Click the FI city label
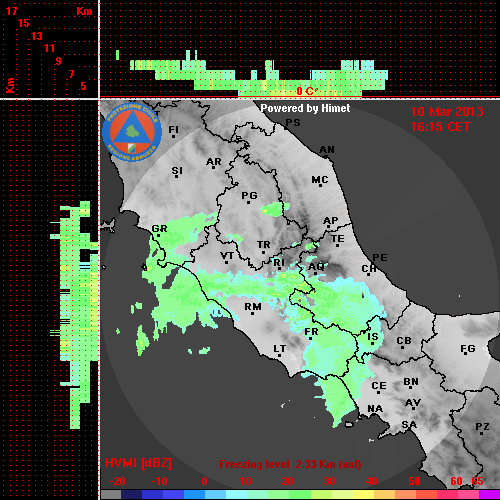 click(173, 129)
